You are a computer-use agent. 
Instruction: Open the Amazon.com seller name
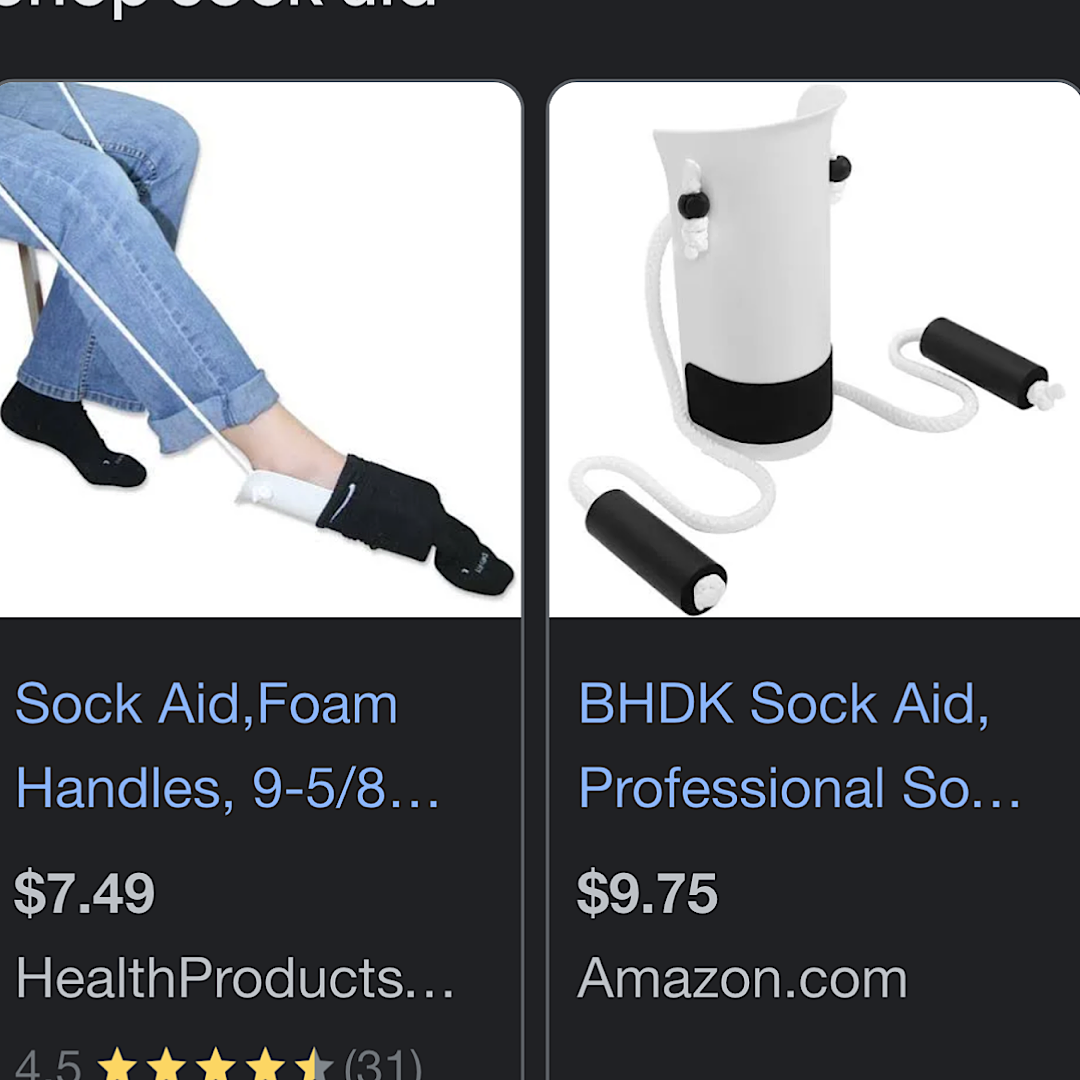pyautogui.click(x=742, y=978)
